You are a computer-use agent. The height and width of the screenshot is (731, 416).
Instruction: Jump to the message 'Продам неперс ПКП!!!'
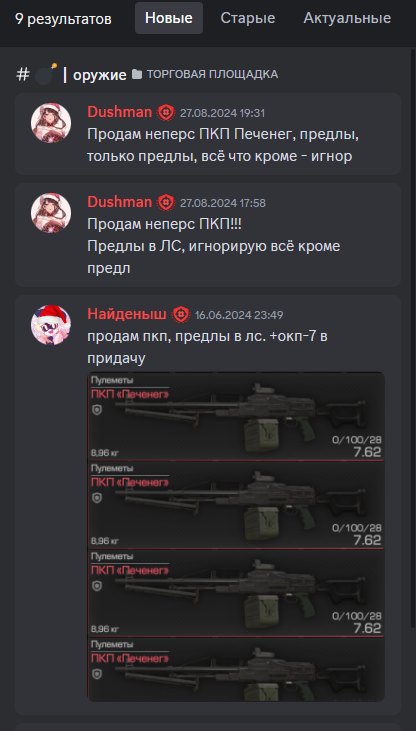pos(208,235)
